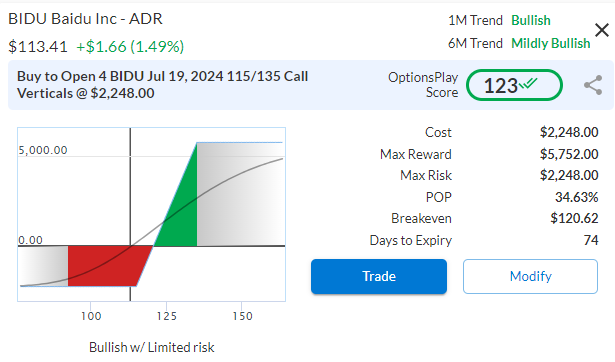Screen dimensions: 615x362
Task: Click the red loss zone in the chart
Action: 104,266
